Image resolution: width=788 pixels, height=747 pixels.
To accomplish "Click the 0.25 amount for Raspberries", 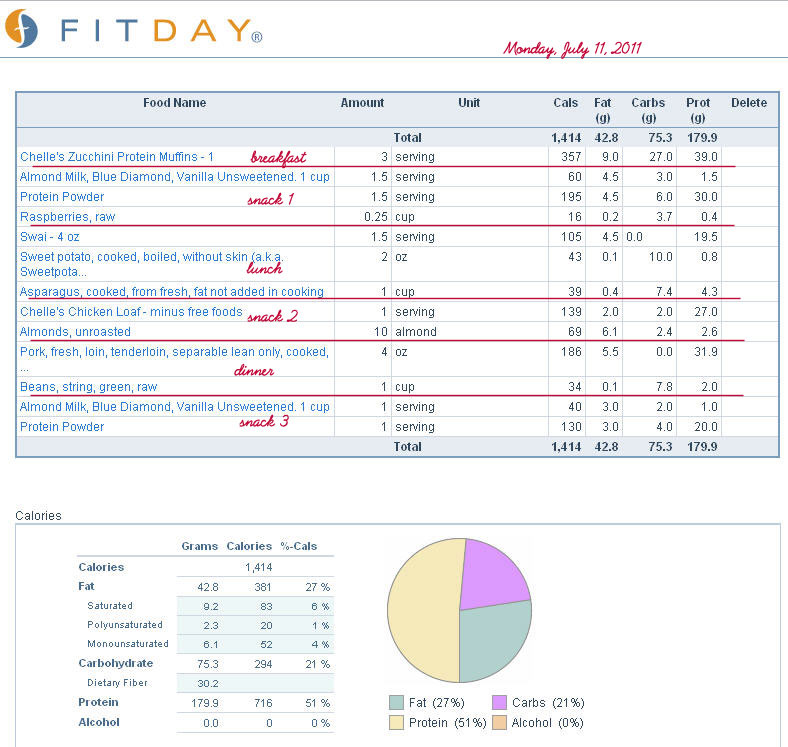I will point(376,217).
